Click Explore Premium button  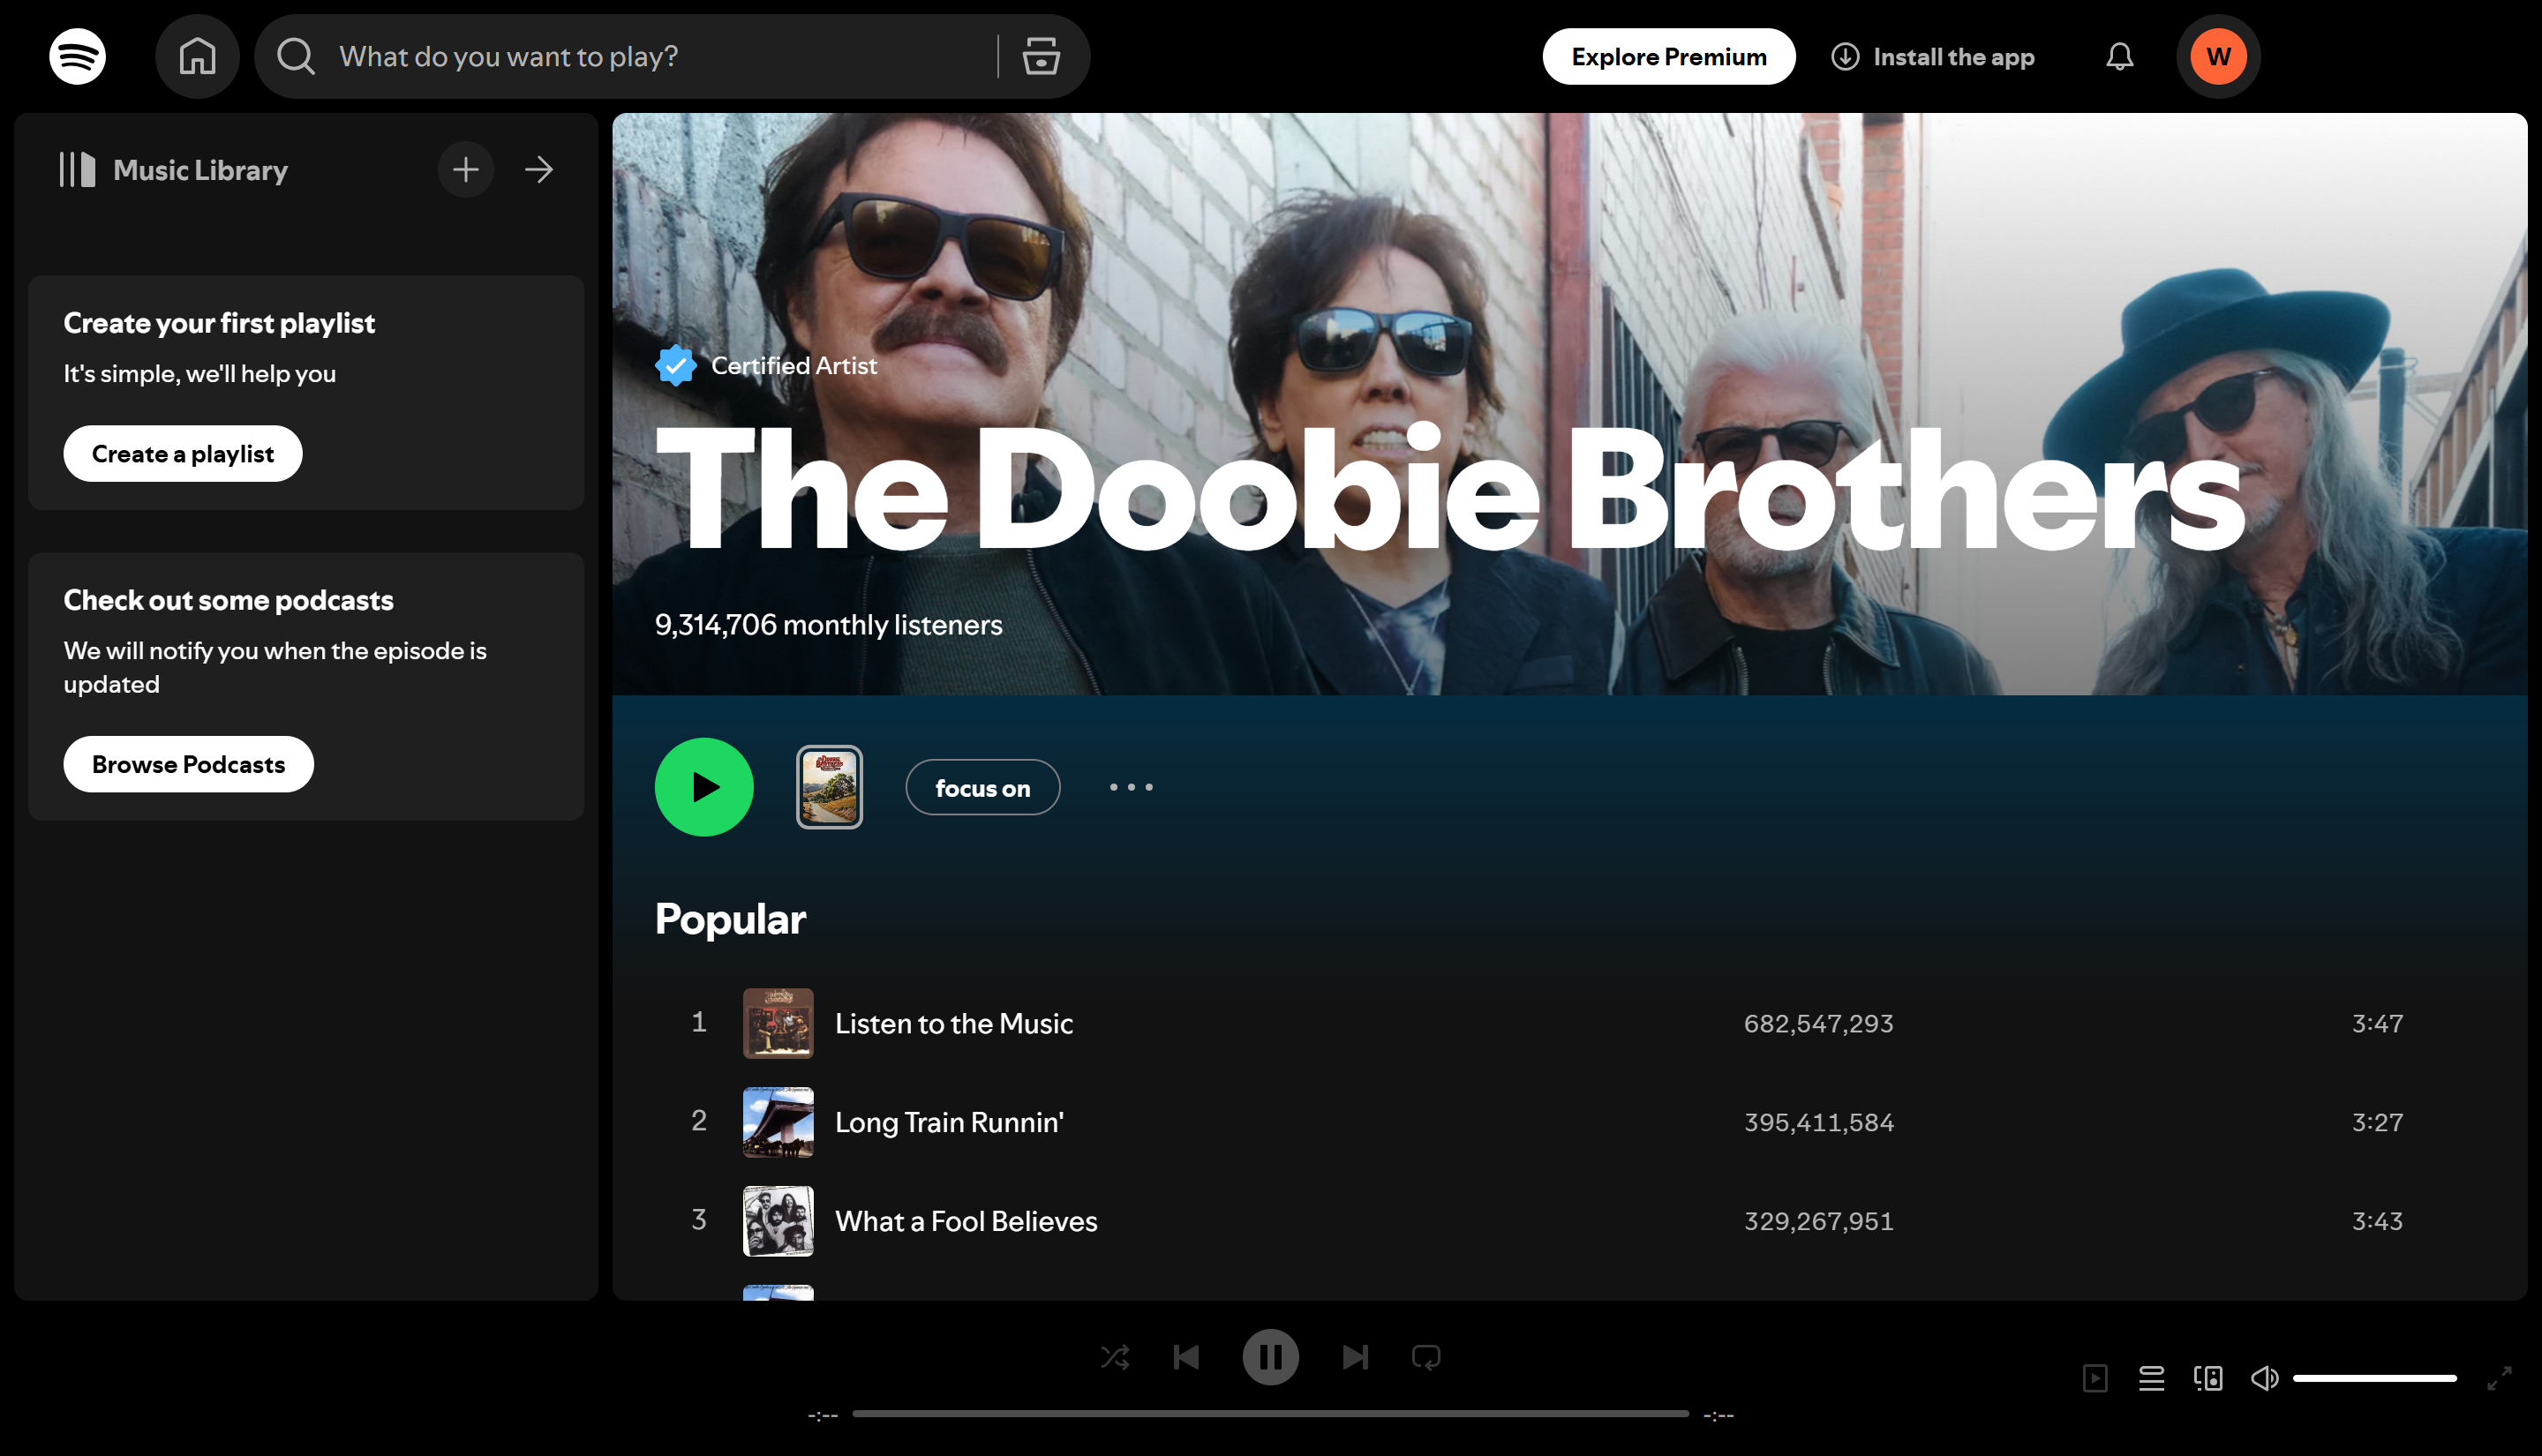[x=1668, y=57]
